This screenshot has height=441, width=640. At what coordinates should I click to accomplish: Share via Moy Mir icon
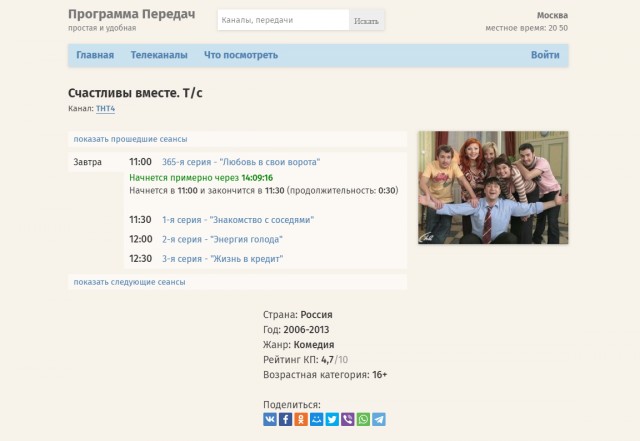click(316, 419)
